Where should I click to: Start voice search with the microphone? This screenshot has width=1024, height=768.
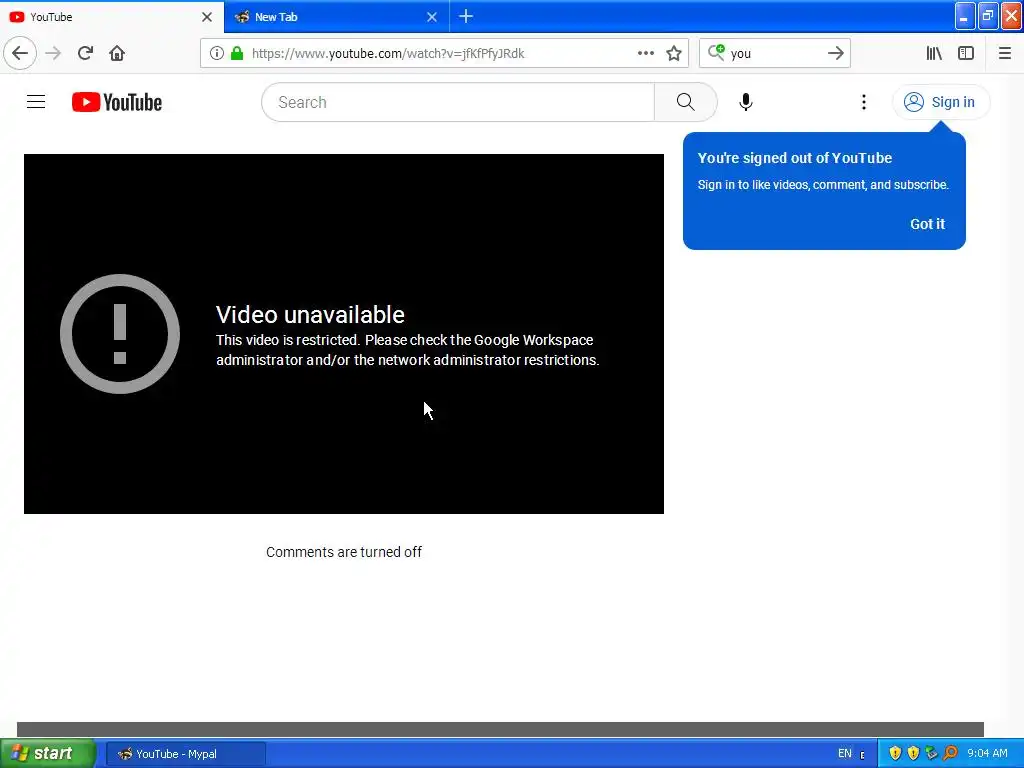click(746, 103)
